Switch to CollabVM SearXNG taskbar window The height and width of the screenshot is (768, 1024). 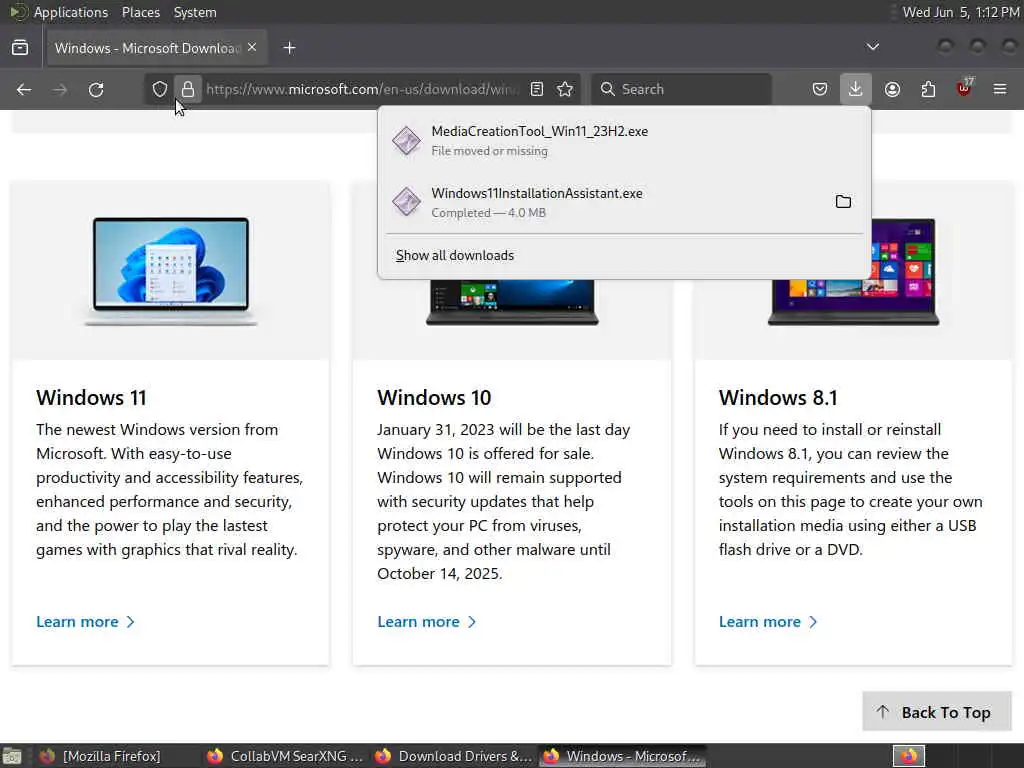285,756
